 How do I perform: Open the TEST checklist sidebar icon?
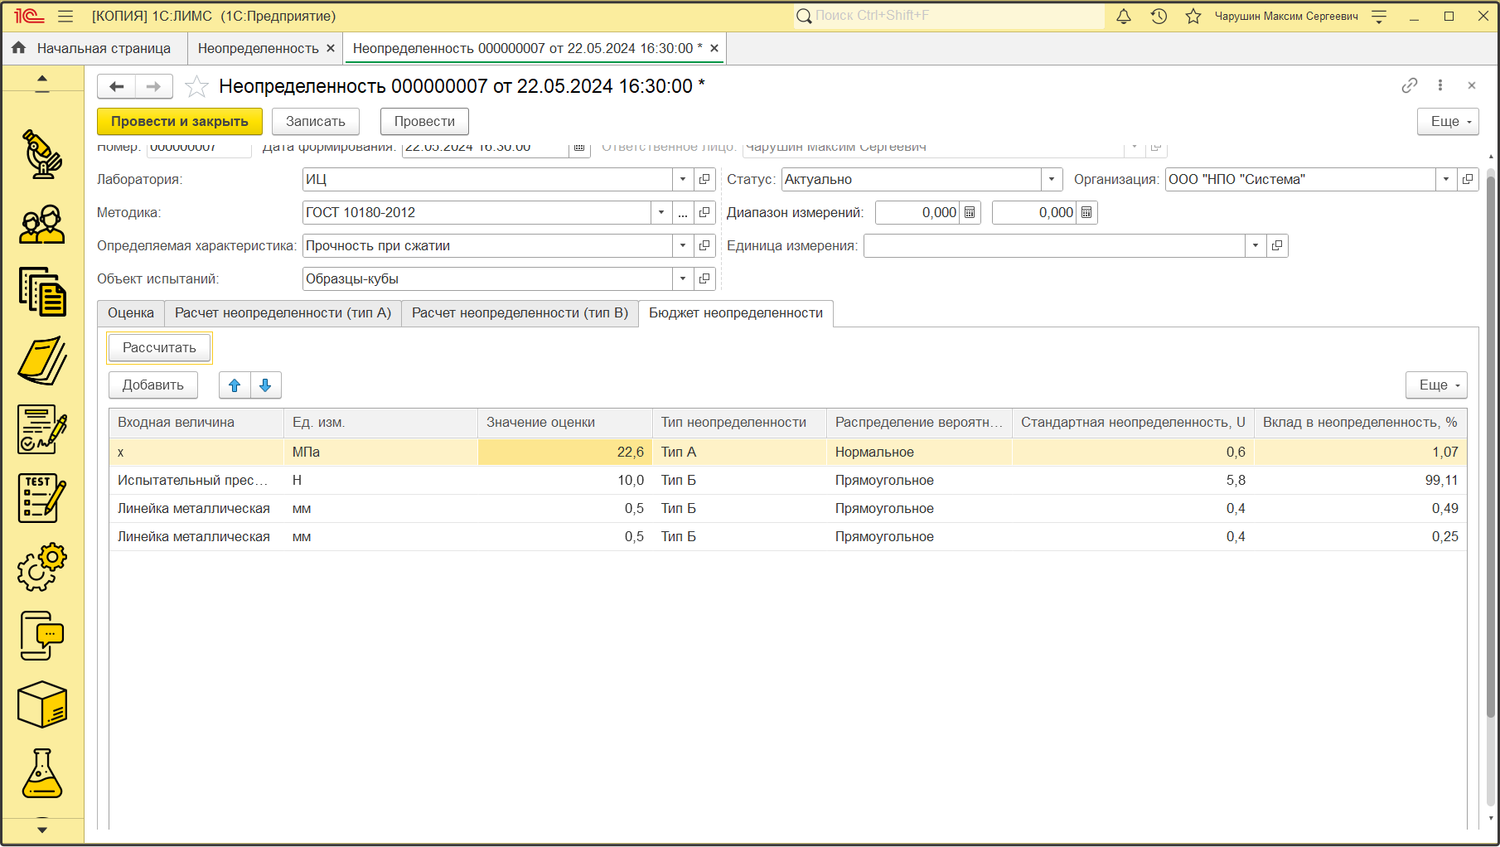pyautogui.click(x=42, y=498)
